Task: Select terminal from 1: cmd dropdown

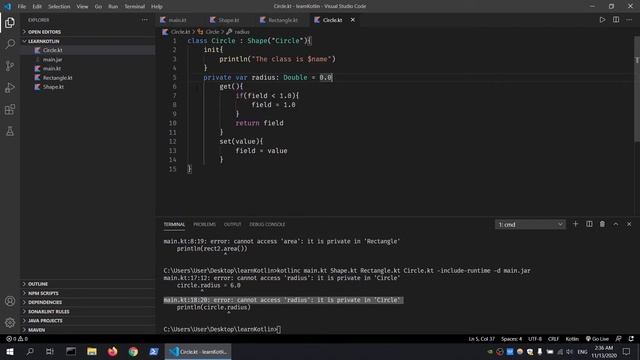Action: [x=530, y=224]
